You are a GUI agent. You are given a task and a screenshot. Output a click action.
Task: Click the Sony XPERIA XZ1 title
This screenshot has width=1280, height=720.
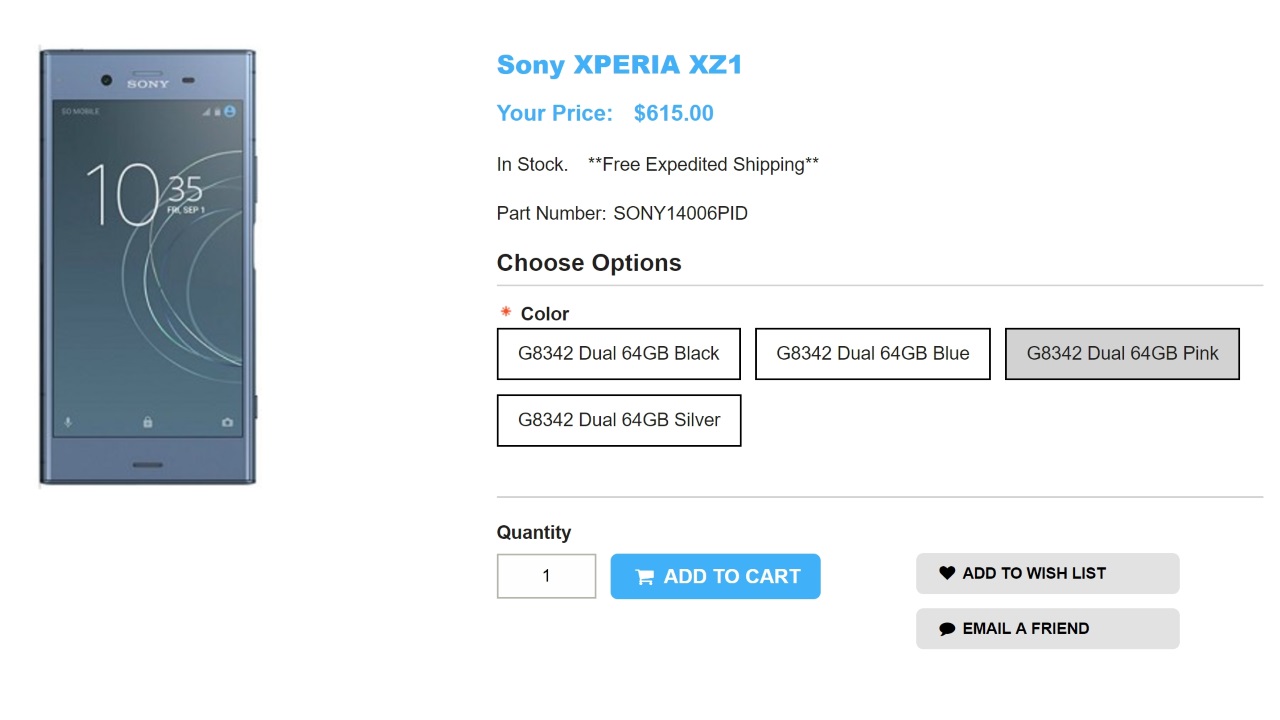[x=619, y=65]
